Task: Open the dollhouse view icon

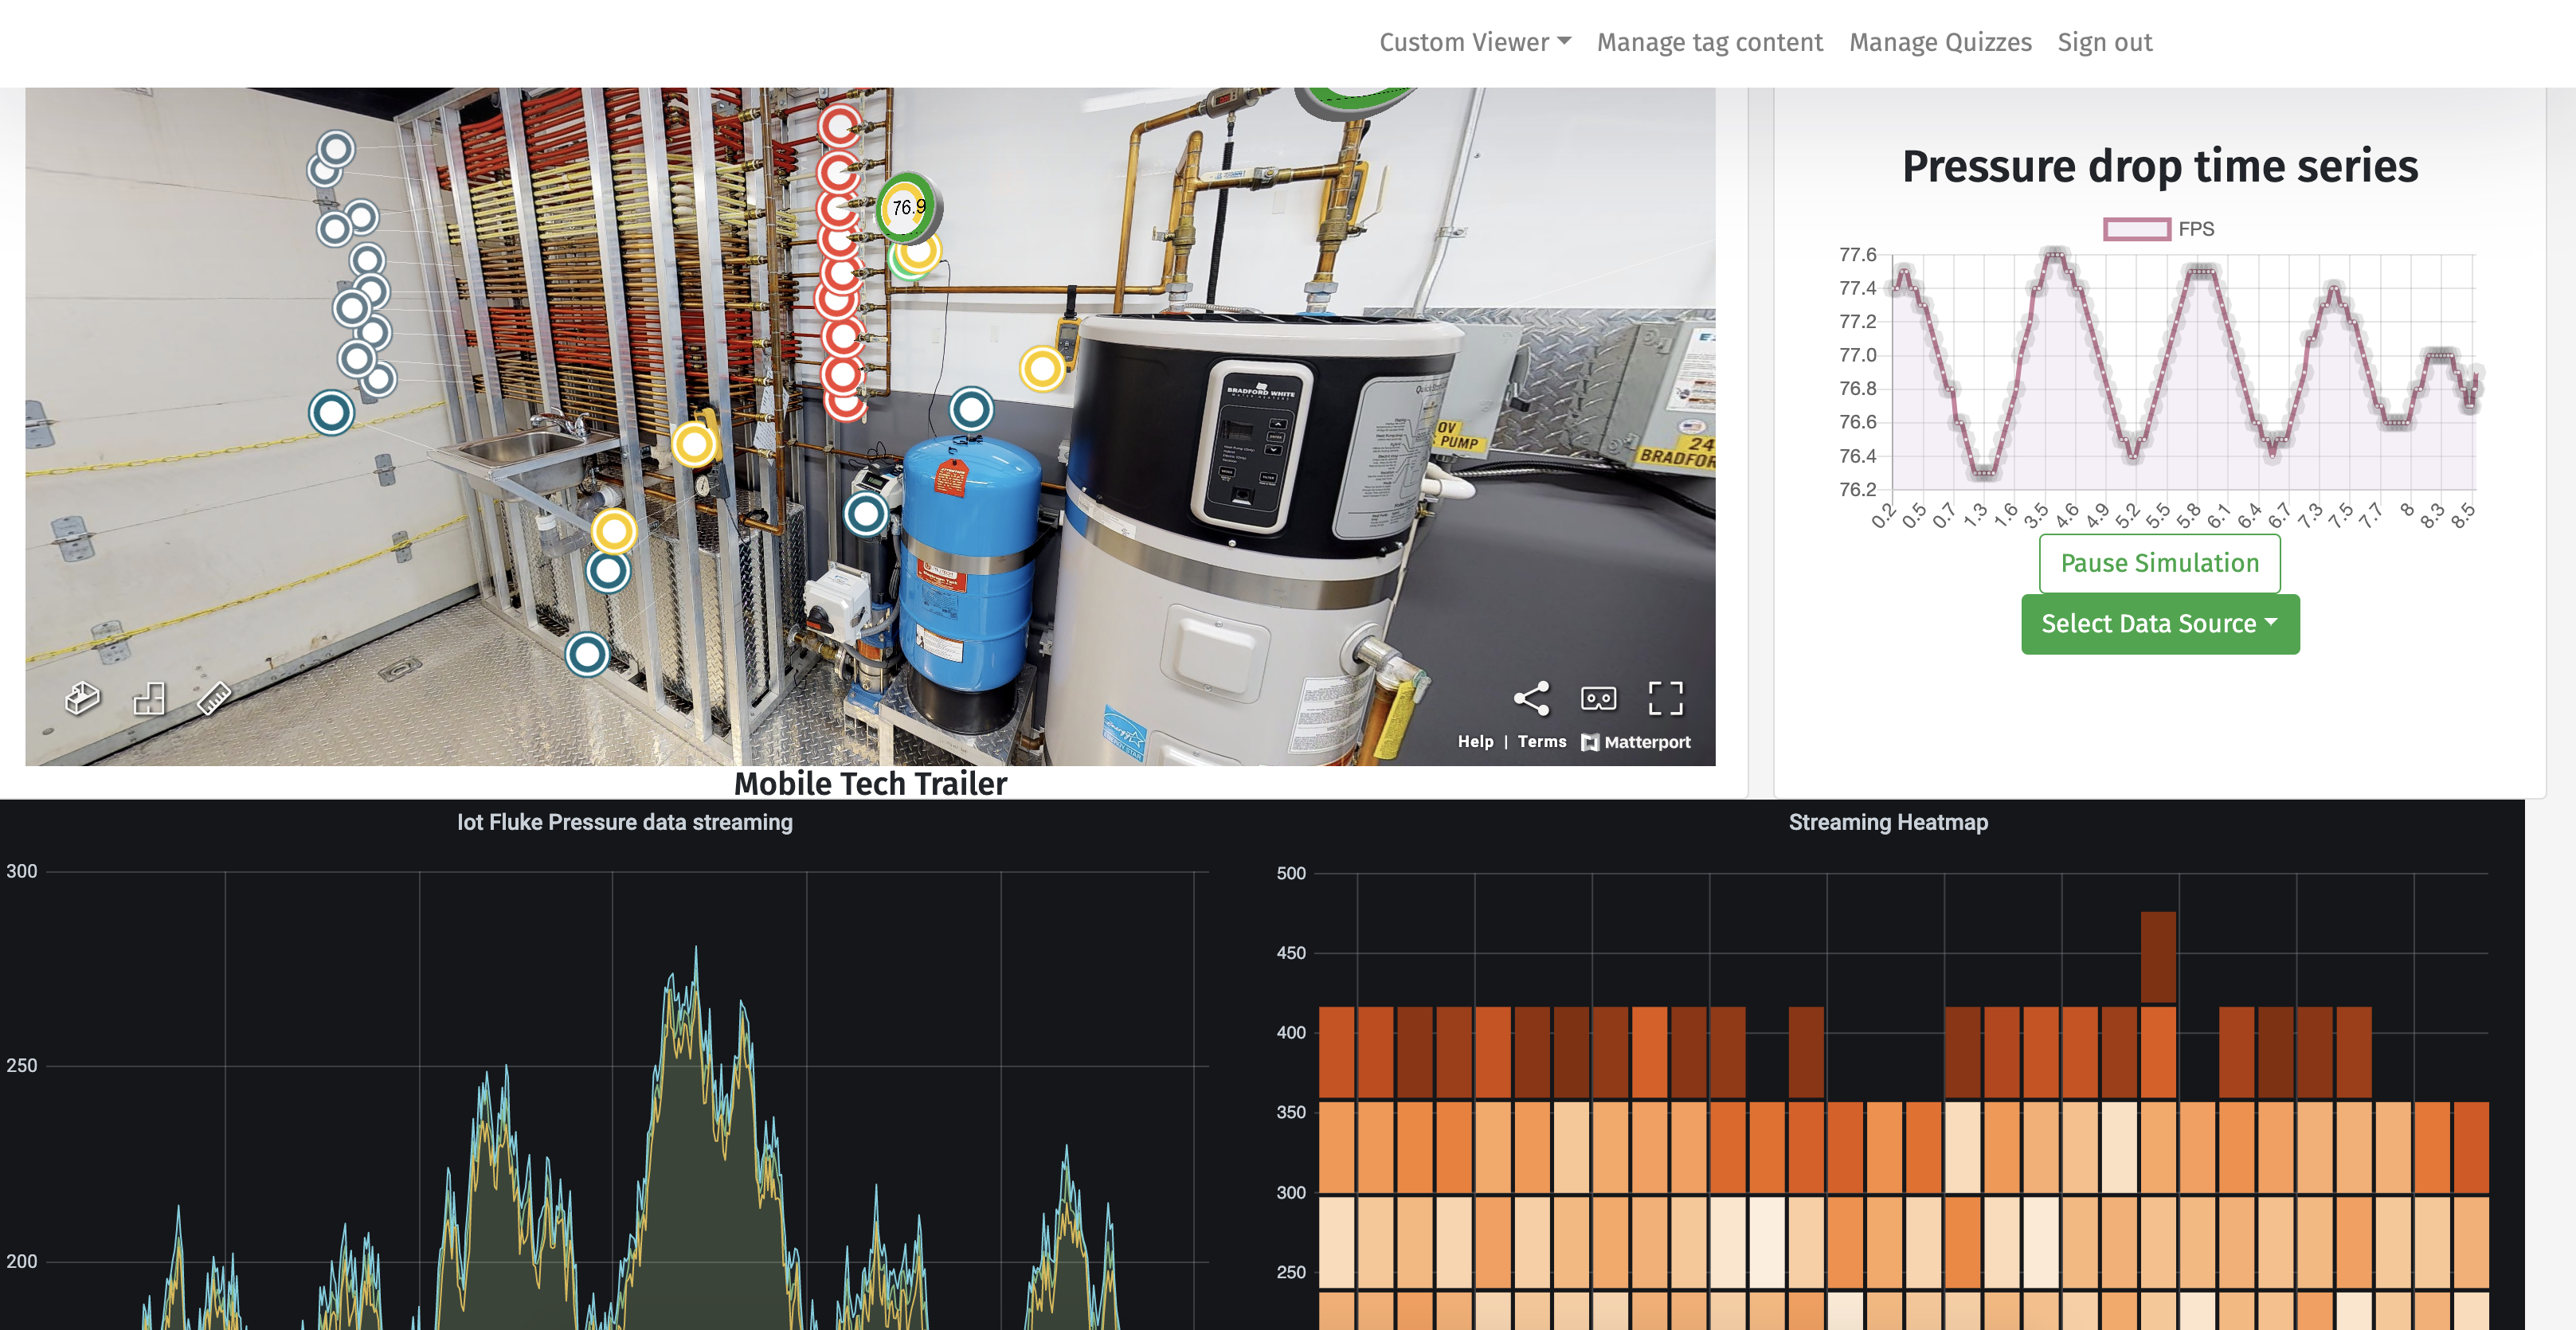Action: click(x=82, y=697)
